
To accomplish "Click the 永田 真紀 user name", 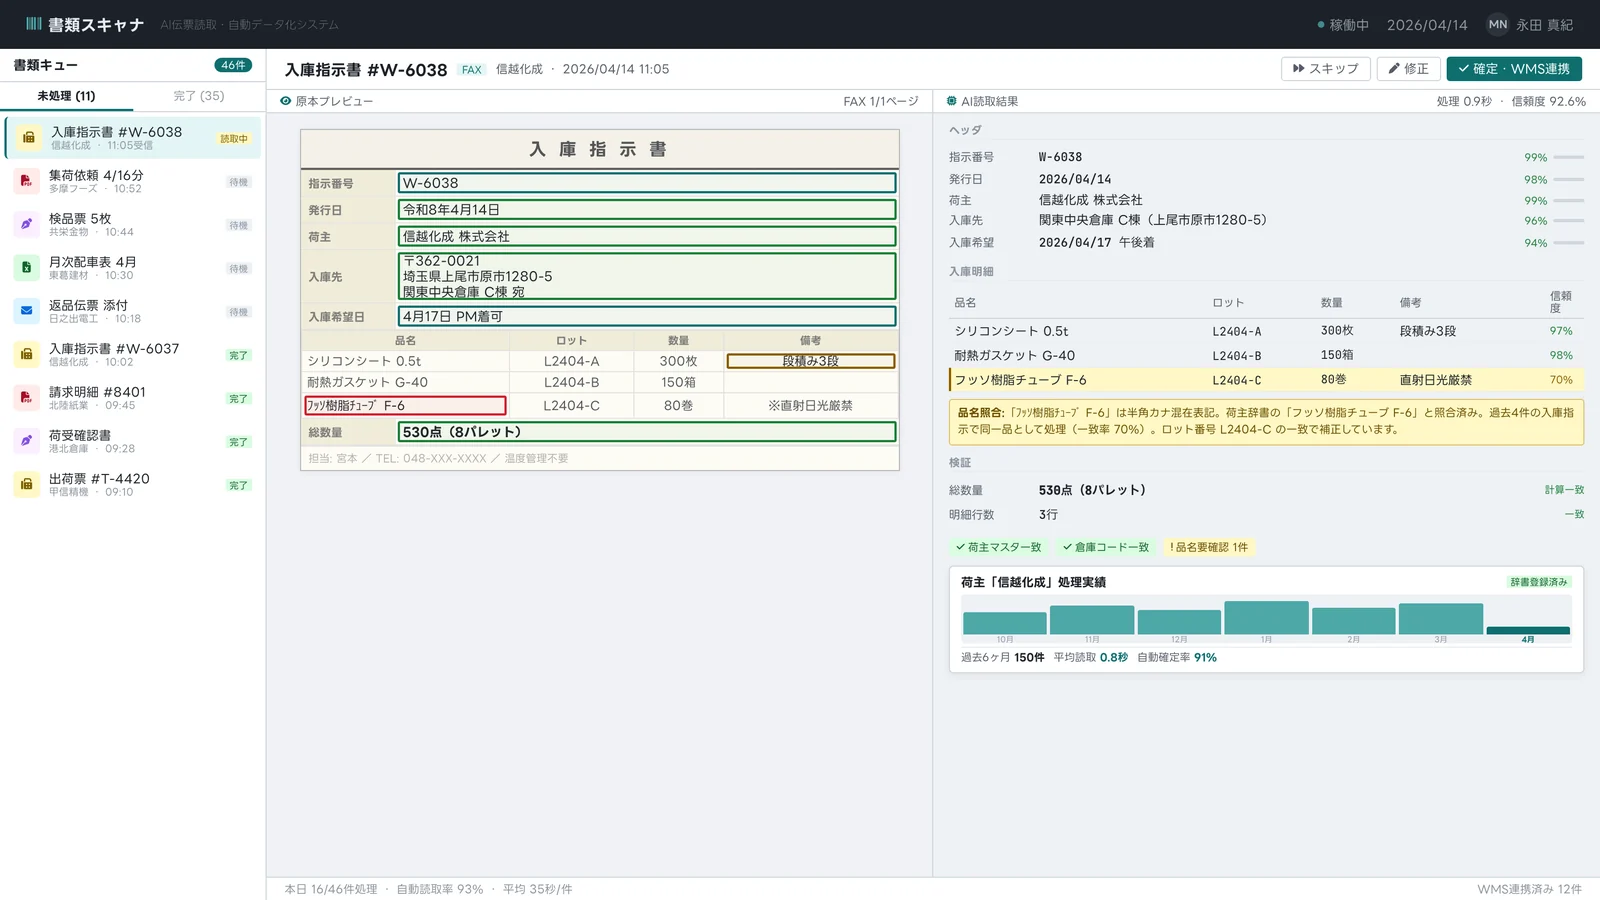I will point(1544,25).
